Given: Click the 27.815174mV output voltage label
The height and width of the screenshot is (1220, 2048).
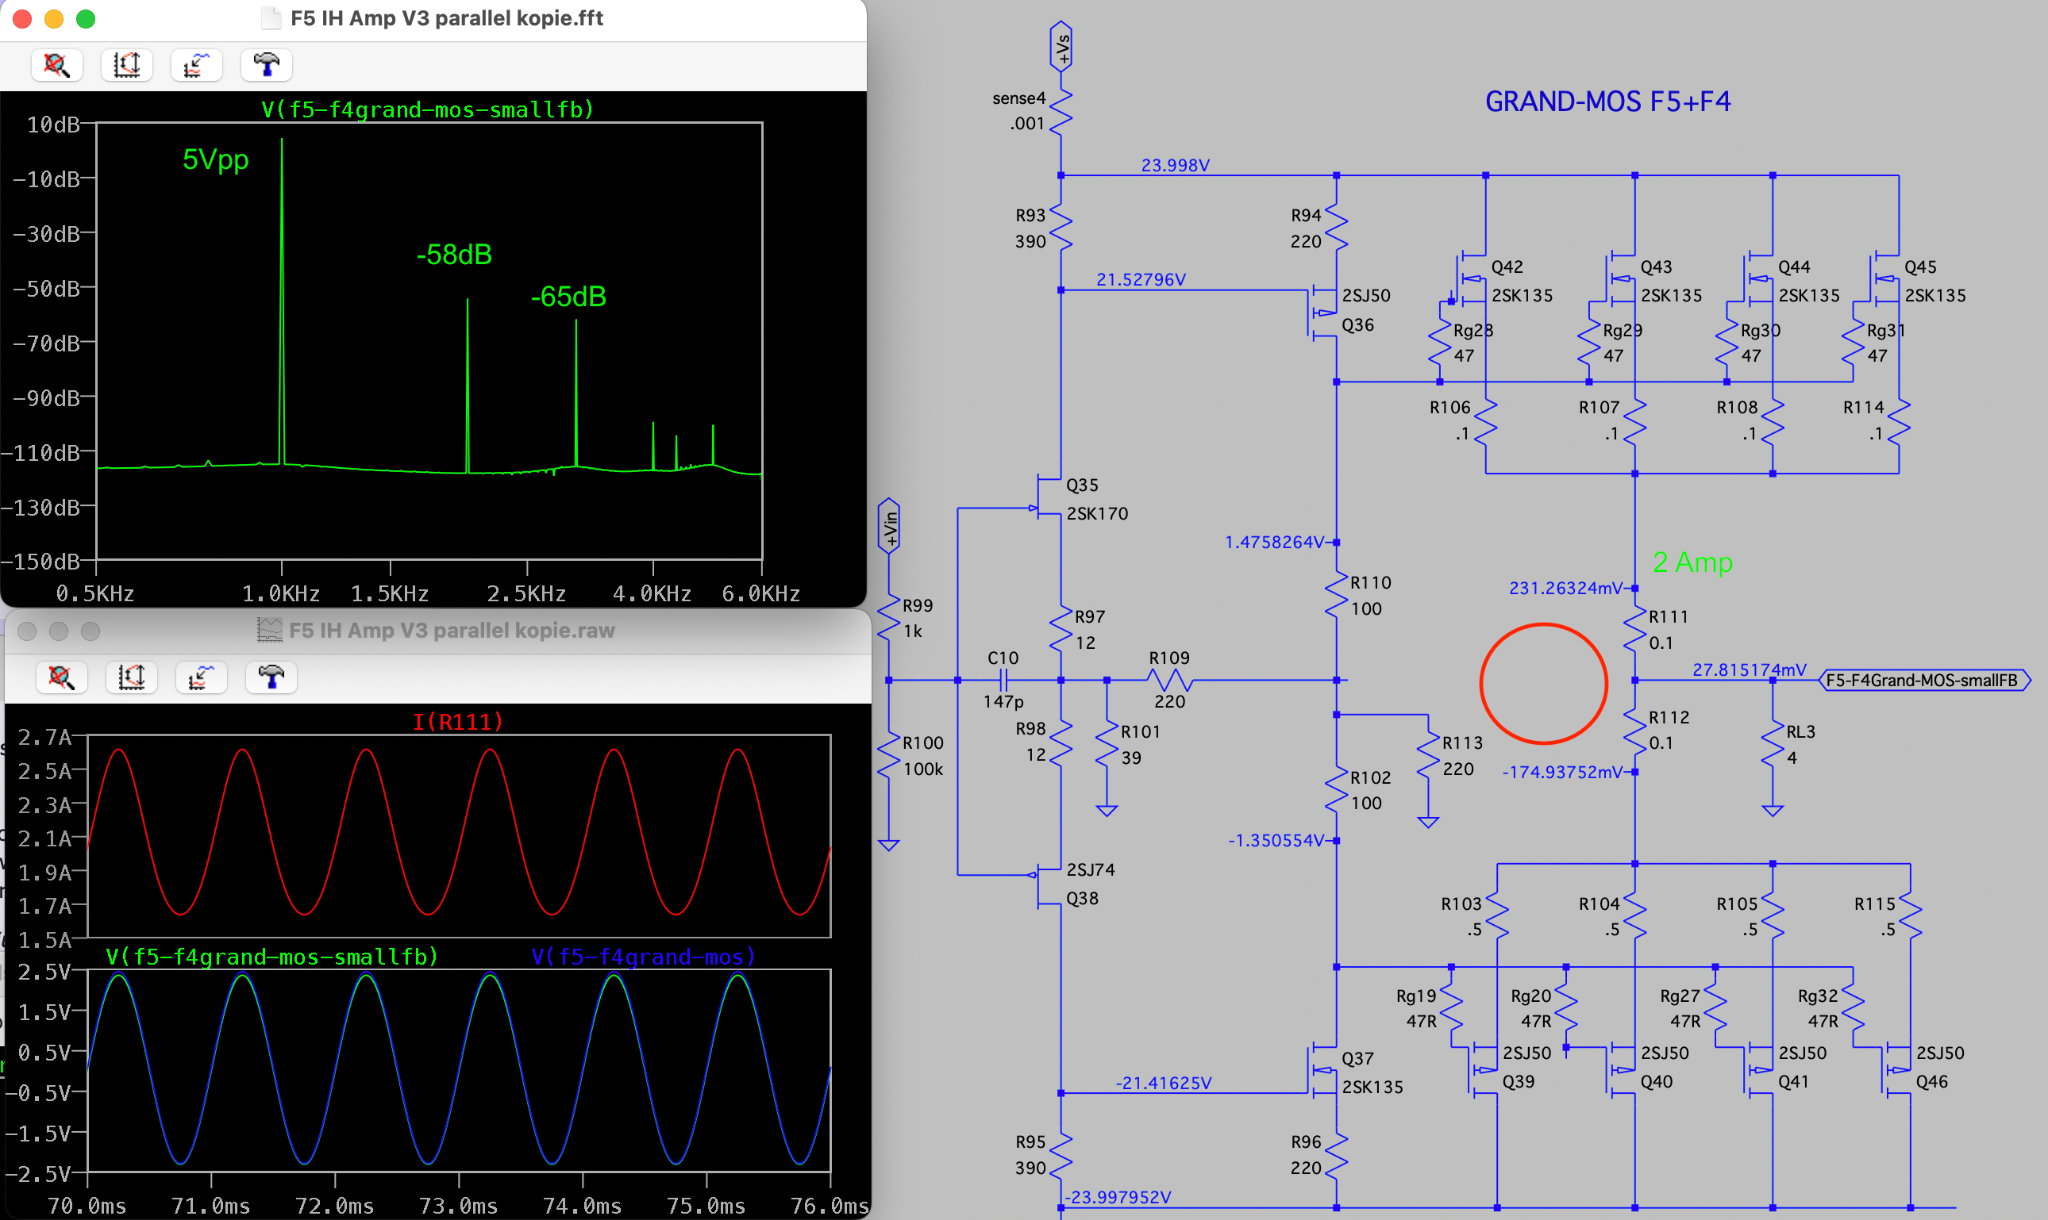Looking at the screenshot, I should (1749, 669).
